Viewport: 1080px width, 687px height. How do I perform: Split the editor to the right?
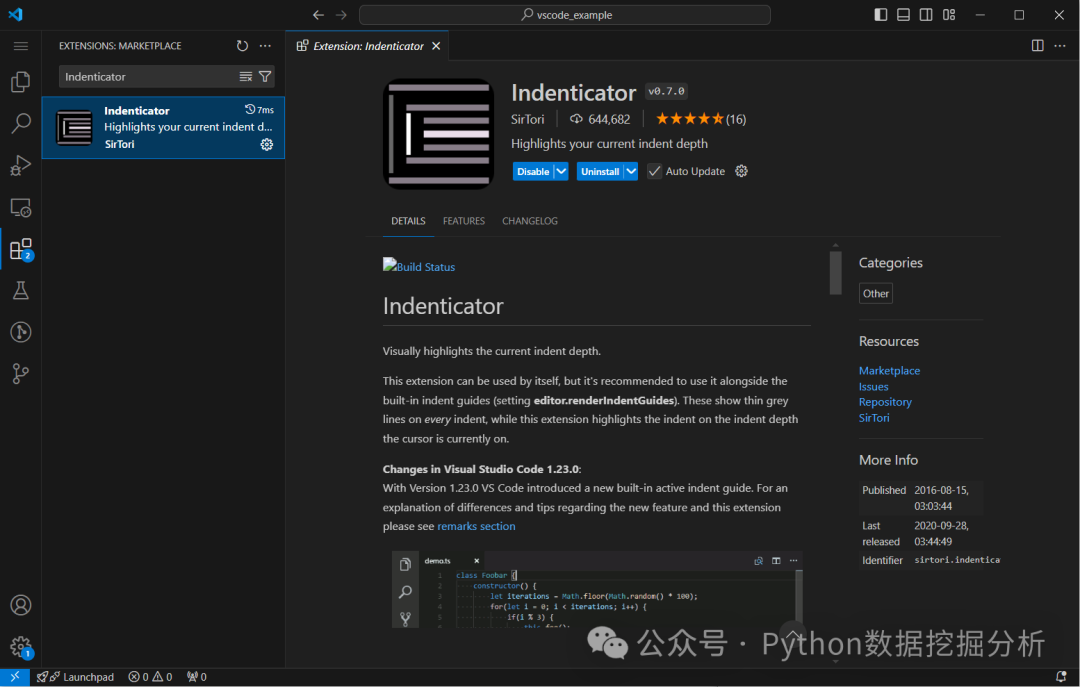pyautogui.click(x=1037, y=46)
